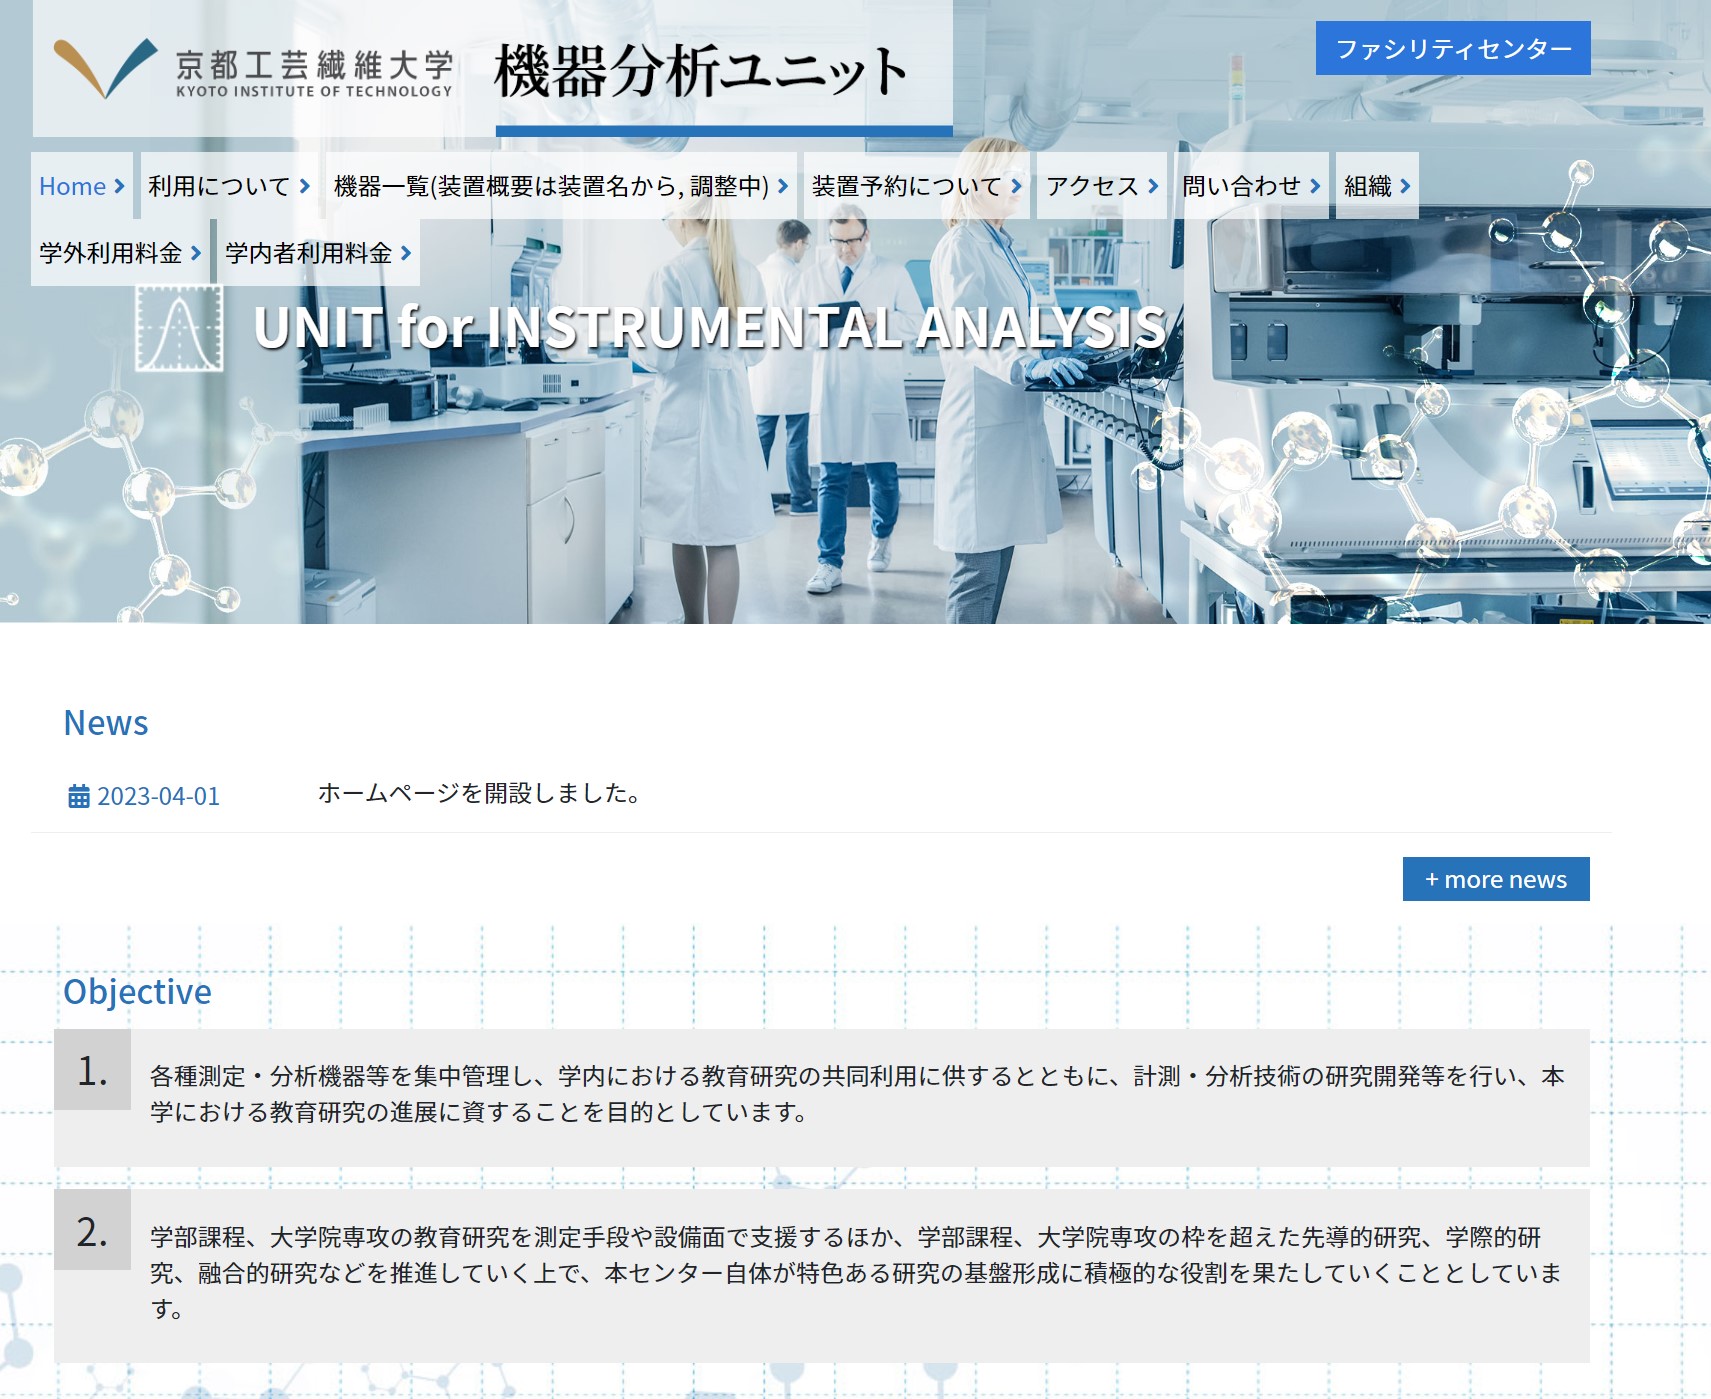Select the アクセス menu item

[x=1102, y=186]
